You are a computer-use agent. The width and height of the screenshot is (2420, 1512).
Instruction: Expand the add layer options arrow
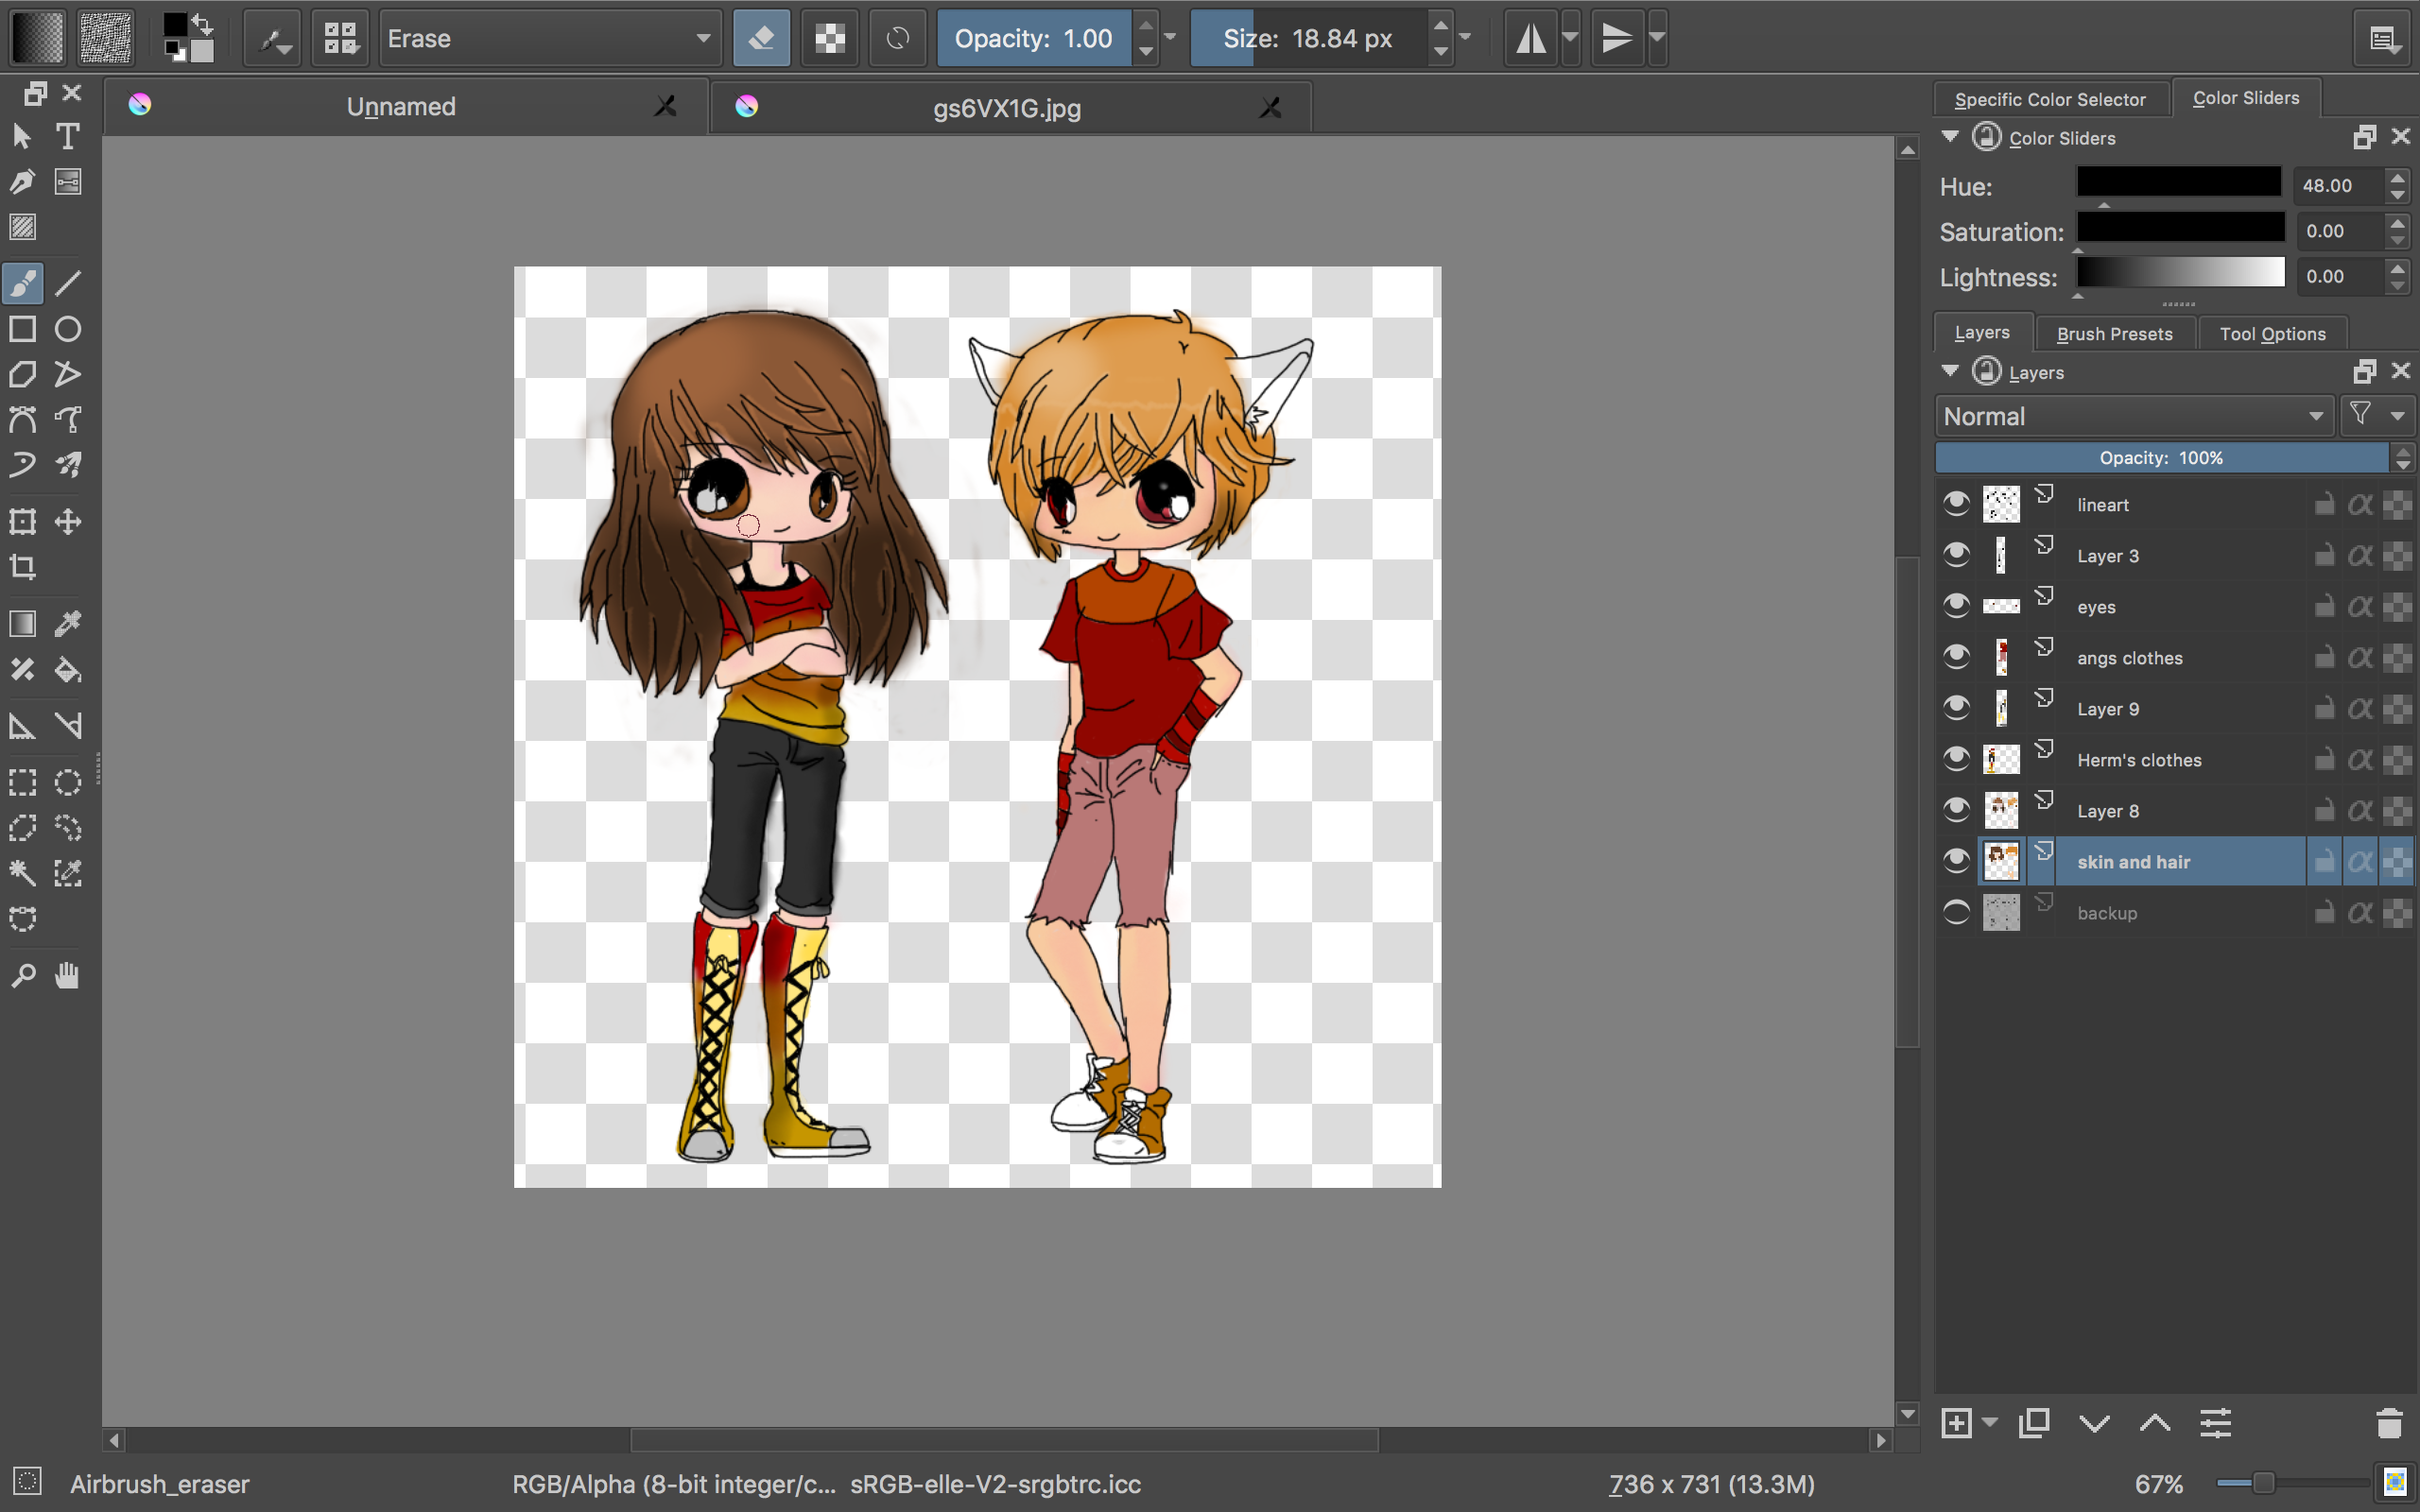point(1989,1422)
